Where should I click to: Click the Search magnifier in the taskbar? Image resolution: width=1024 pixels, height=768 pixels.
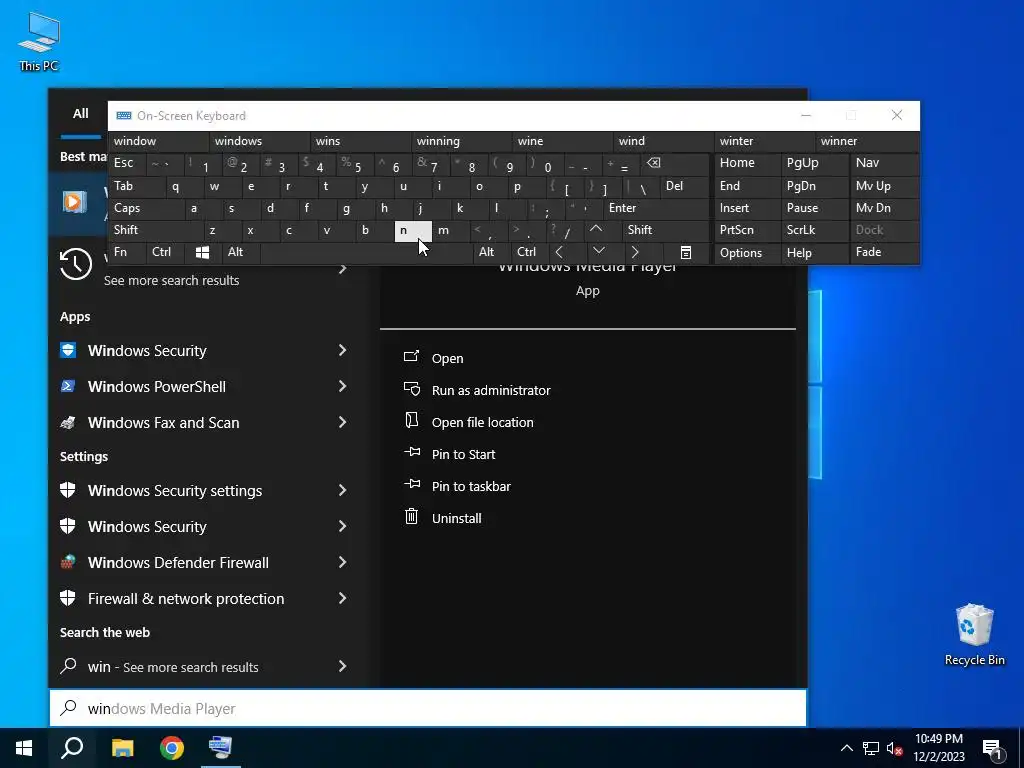(x=72, y=748)
